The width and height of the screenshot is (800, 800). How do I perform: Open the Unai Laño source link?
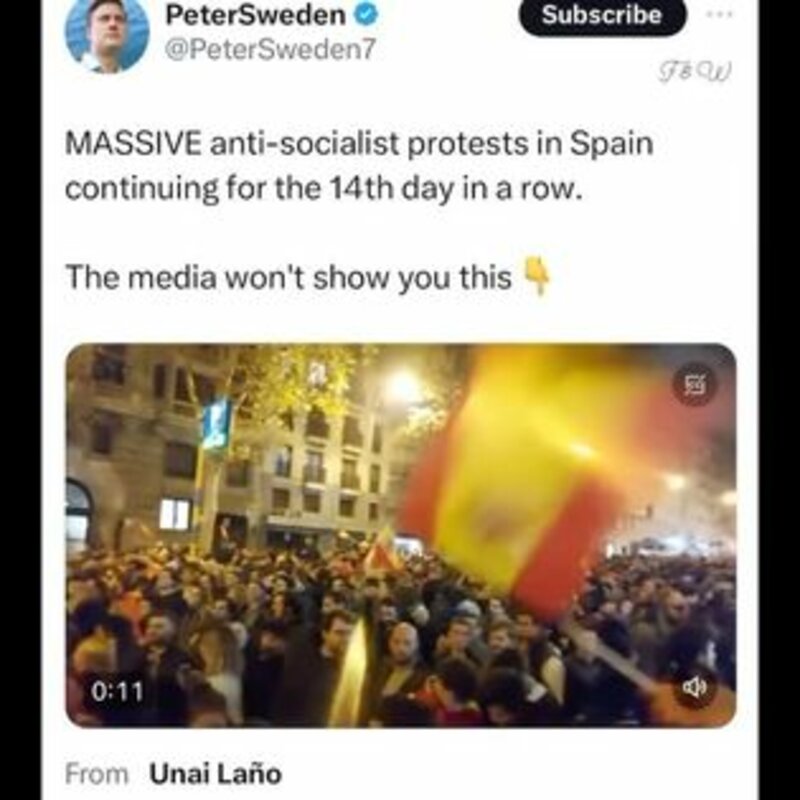coord(215,773)
